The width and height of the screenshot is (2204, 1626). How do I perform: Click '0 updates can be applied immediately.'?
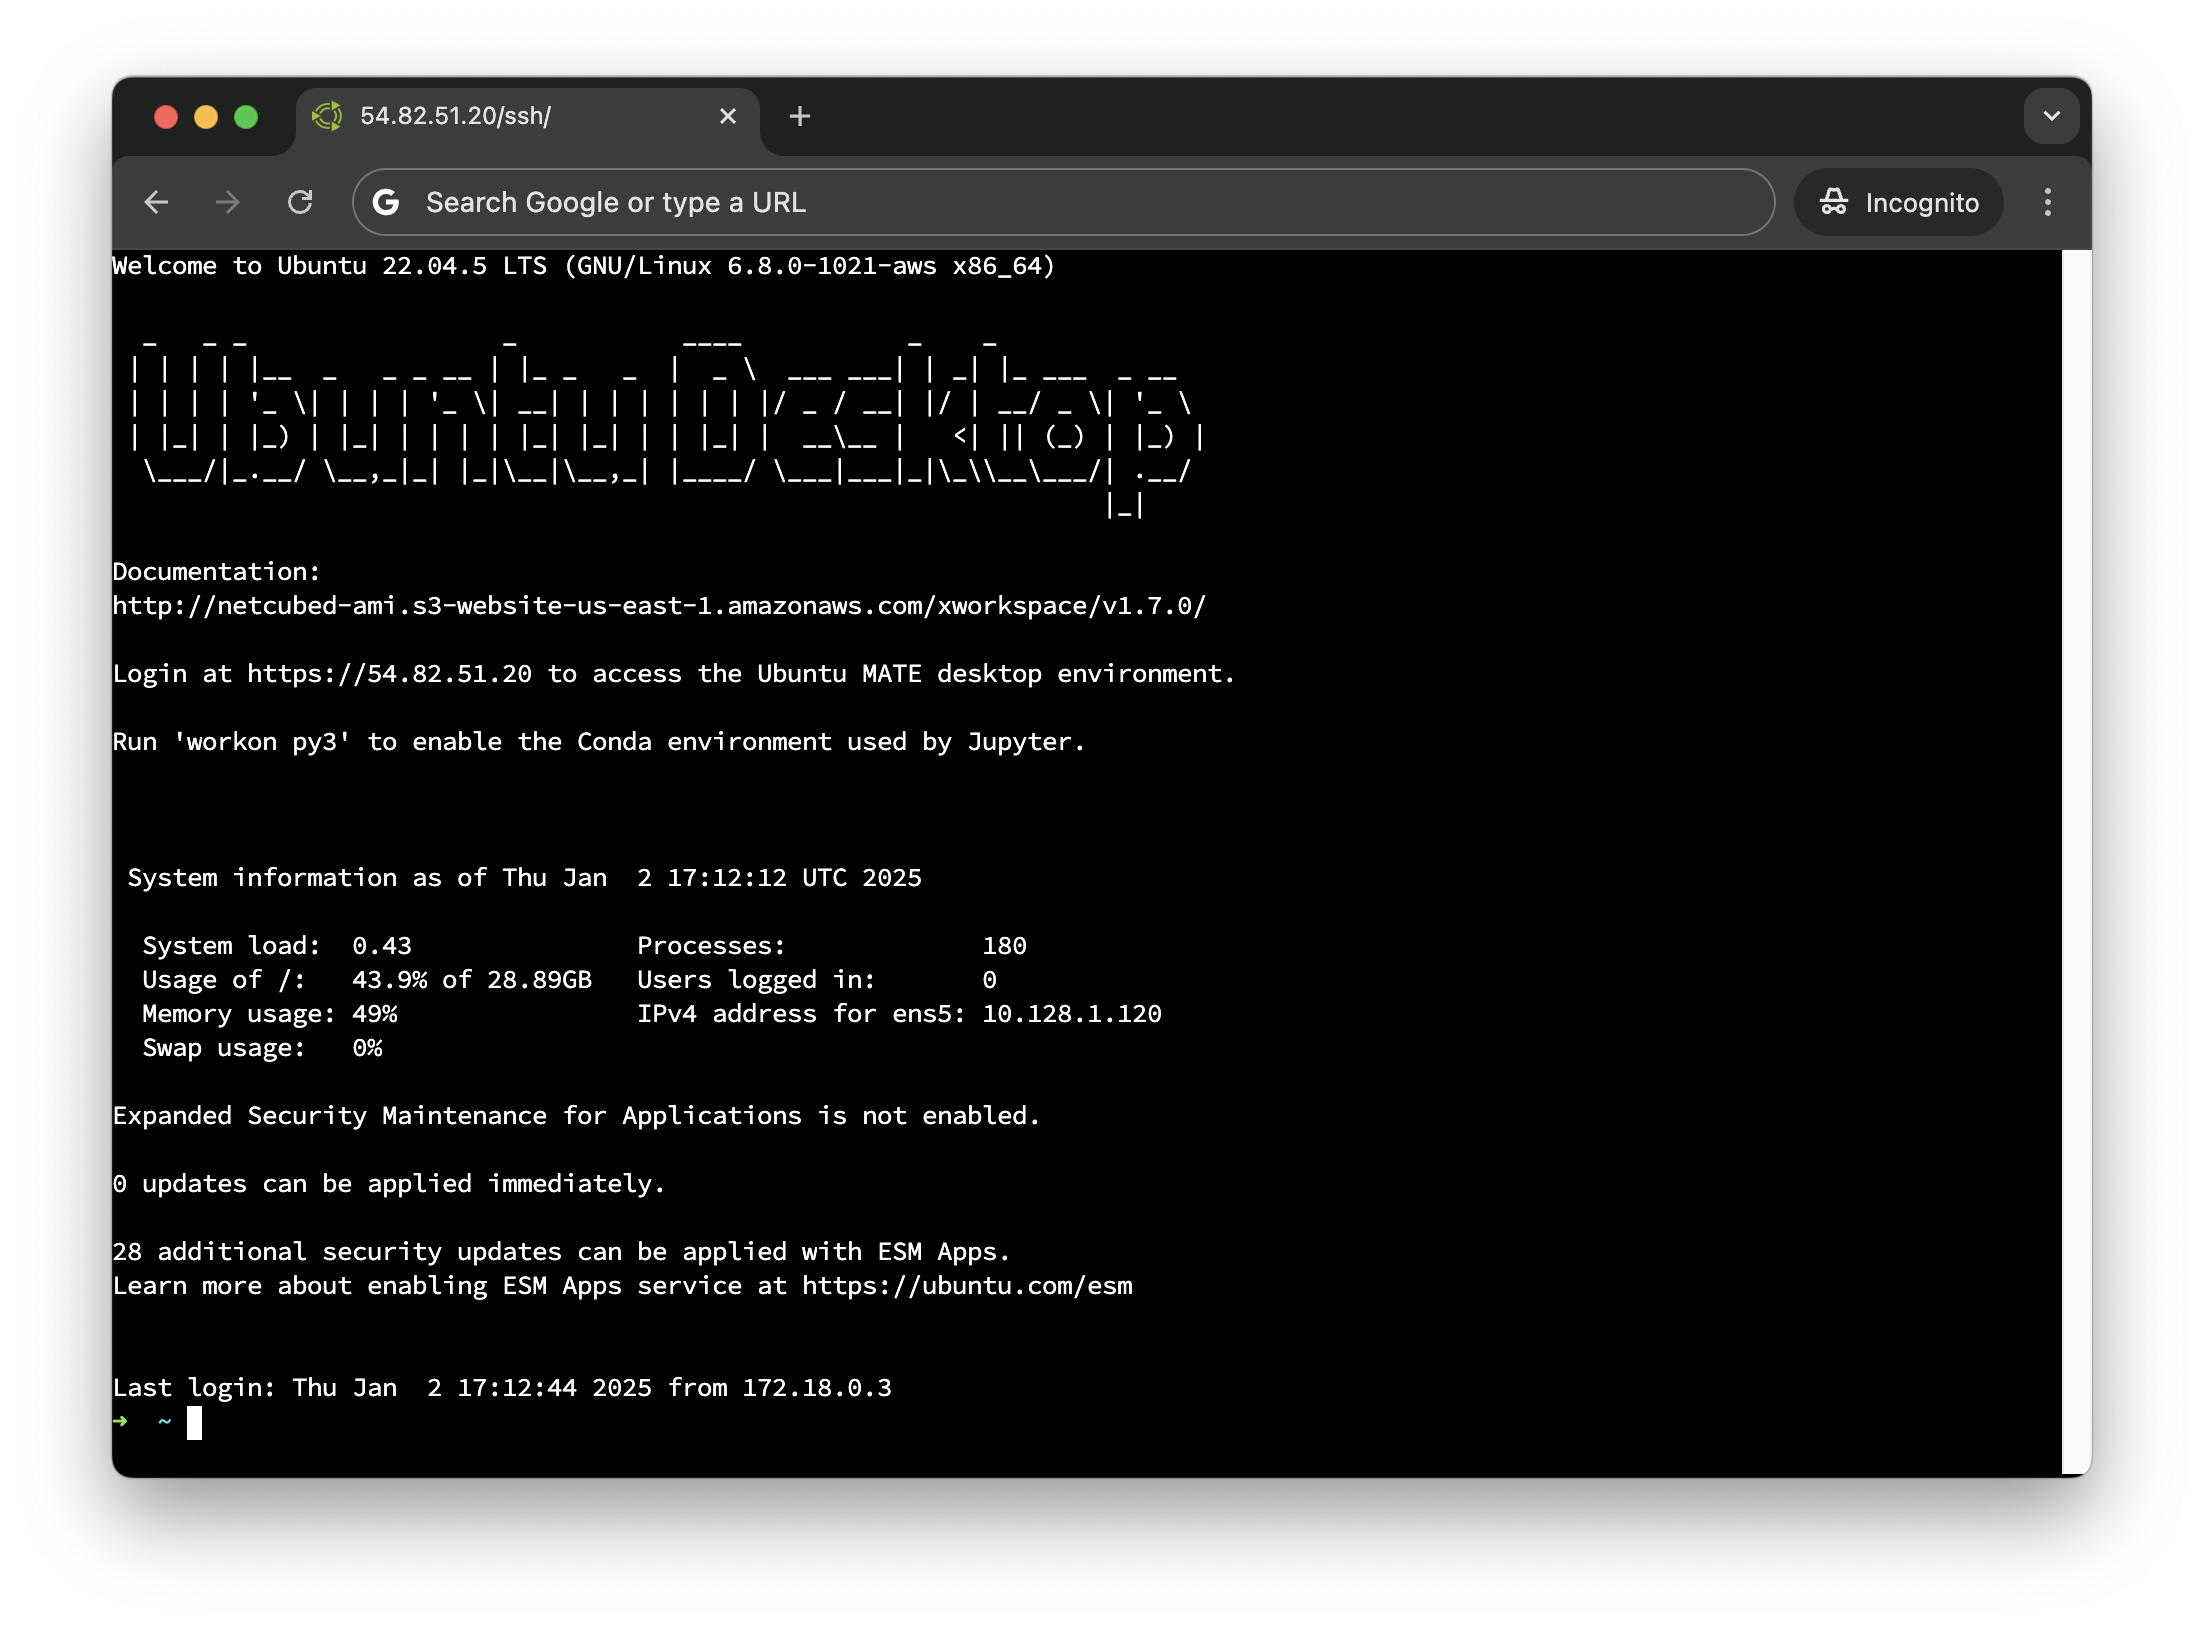389,1184
